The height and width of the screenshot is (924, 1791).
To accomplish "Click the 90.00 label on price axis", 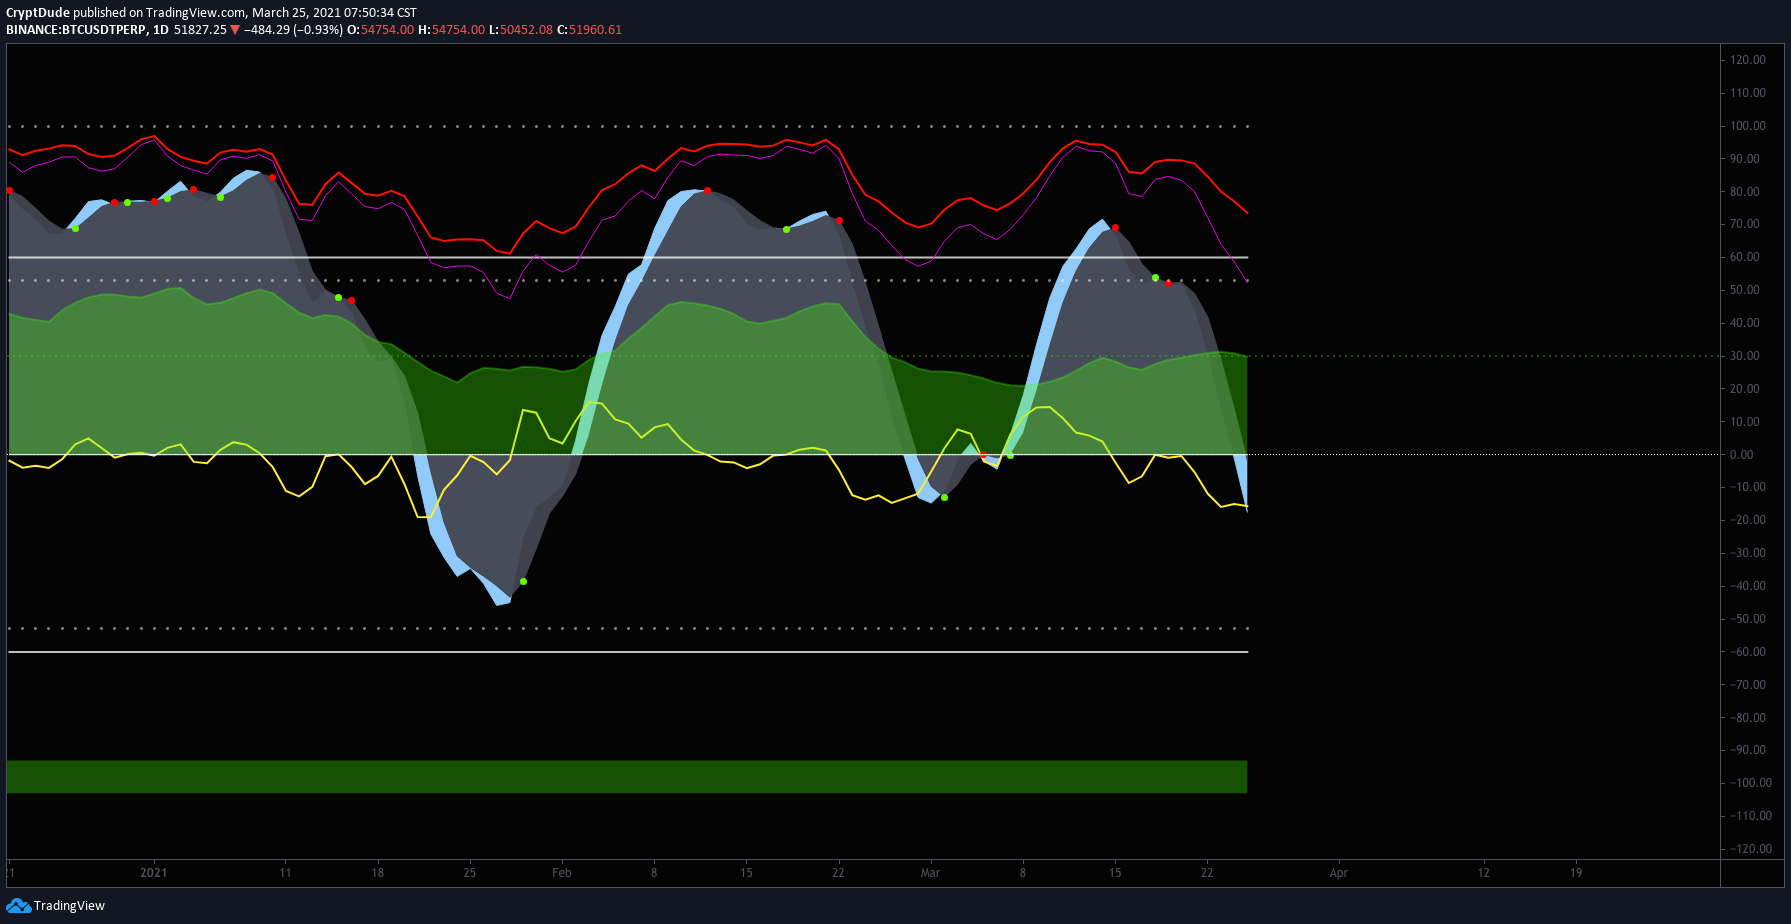I will click(x=1745, y=159).
